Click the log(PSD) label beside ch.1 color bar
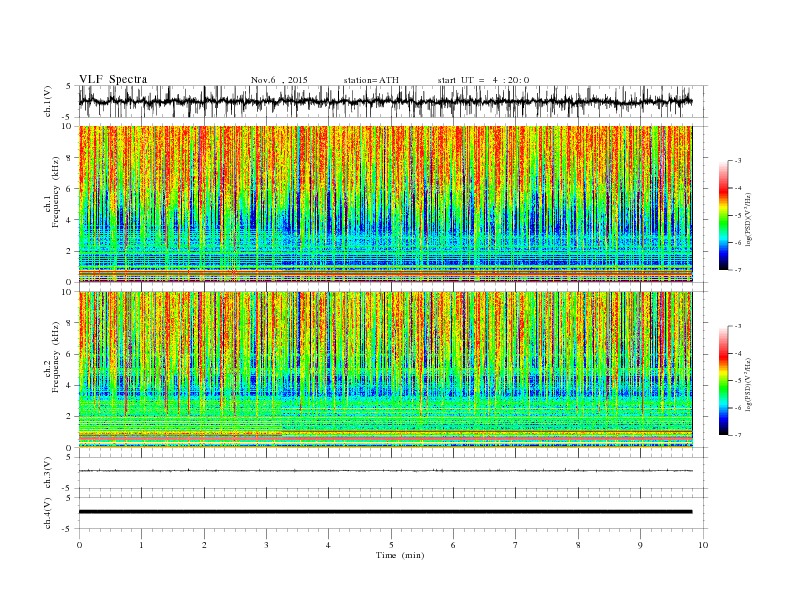The image size is (792, 612). 748,220
